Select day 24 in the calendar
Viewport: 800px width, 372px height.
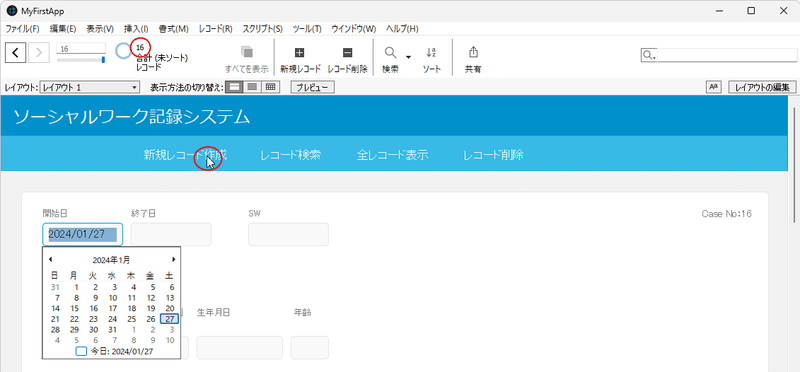[x=113, y=319]
